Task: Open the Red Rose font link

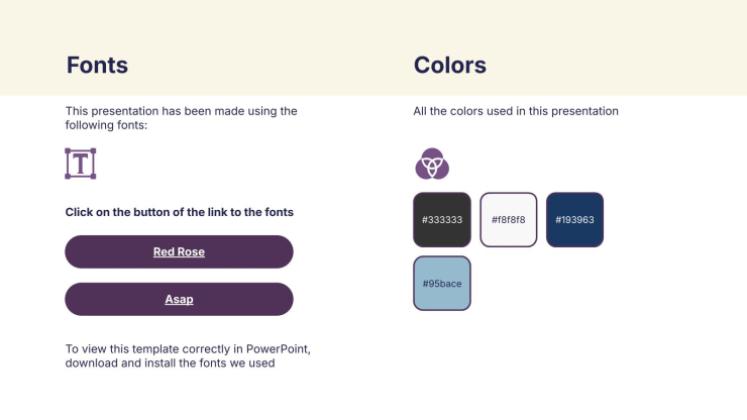Action: [179, 252]
